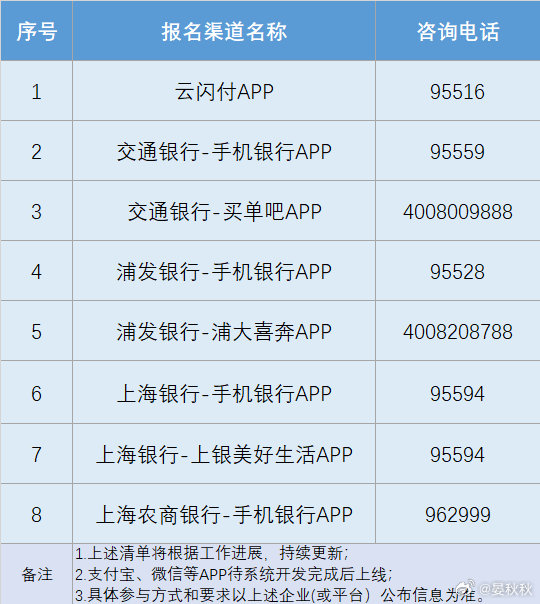Select the 云闪付APP cell
The width and height of the screenshot is (540, 604).
(224, 91)
